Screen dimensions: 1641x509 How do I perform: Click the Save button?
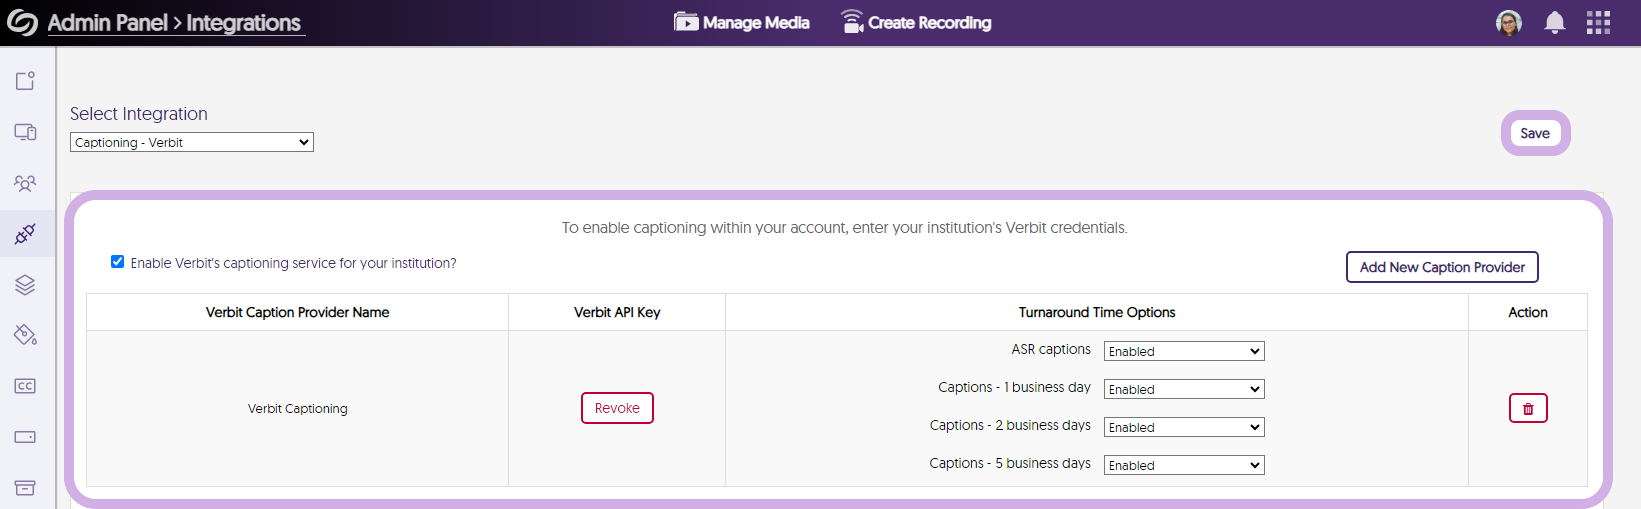point(1534,133)
